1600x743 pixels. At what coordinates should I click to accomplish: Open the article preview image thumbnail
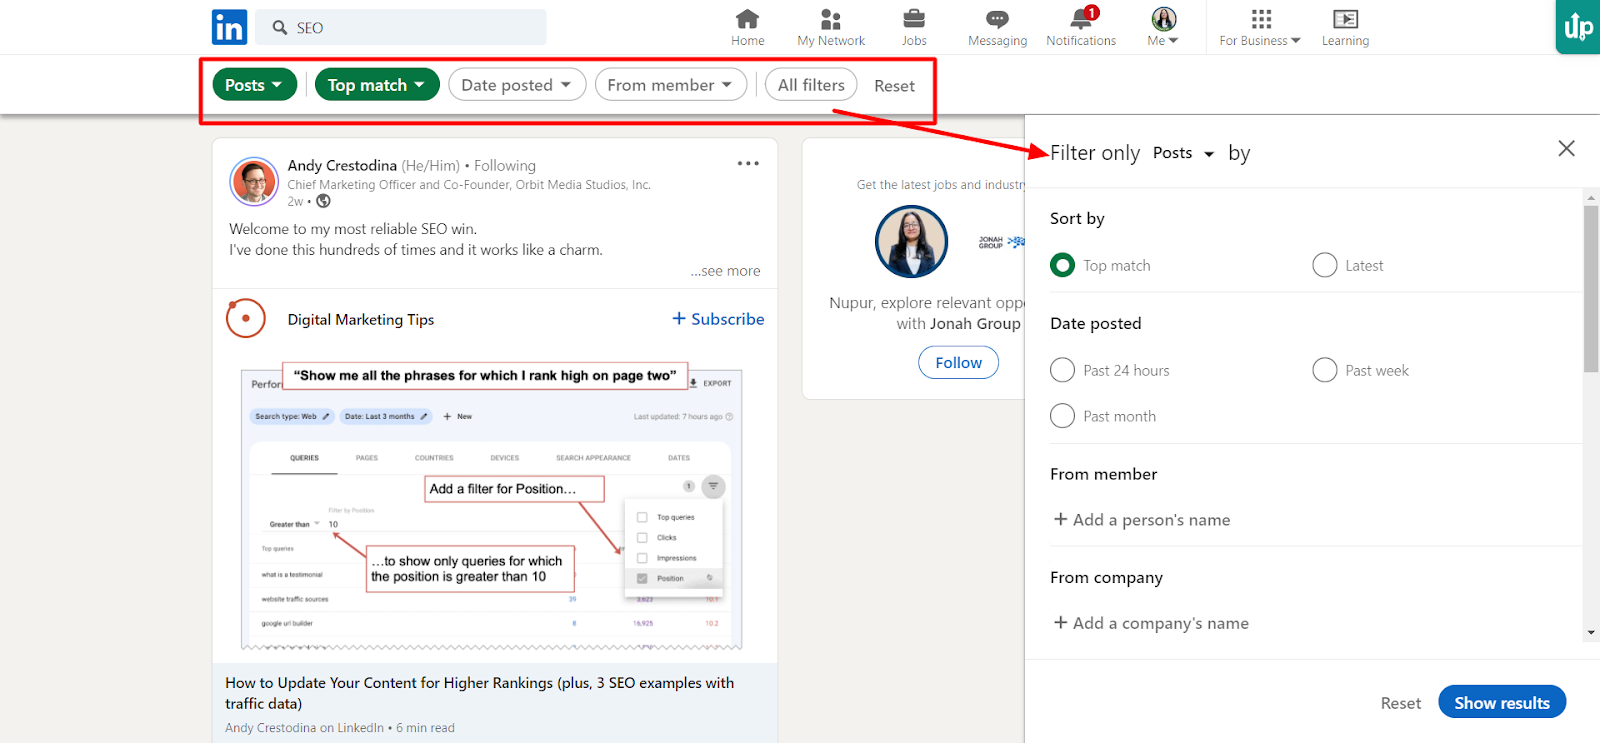[x=492, y=507]
